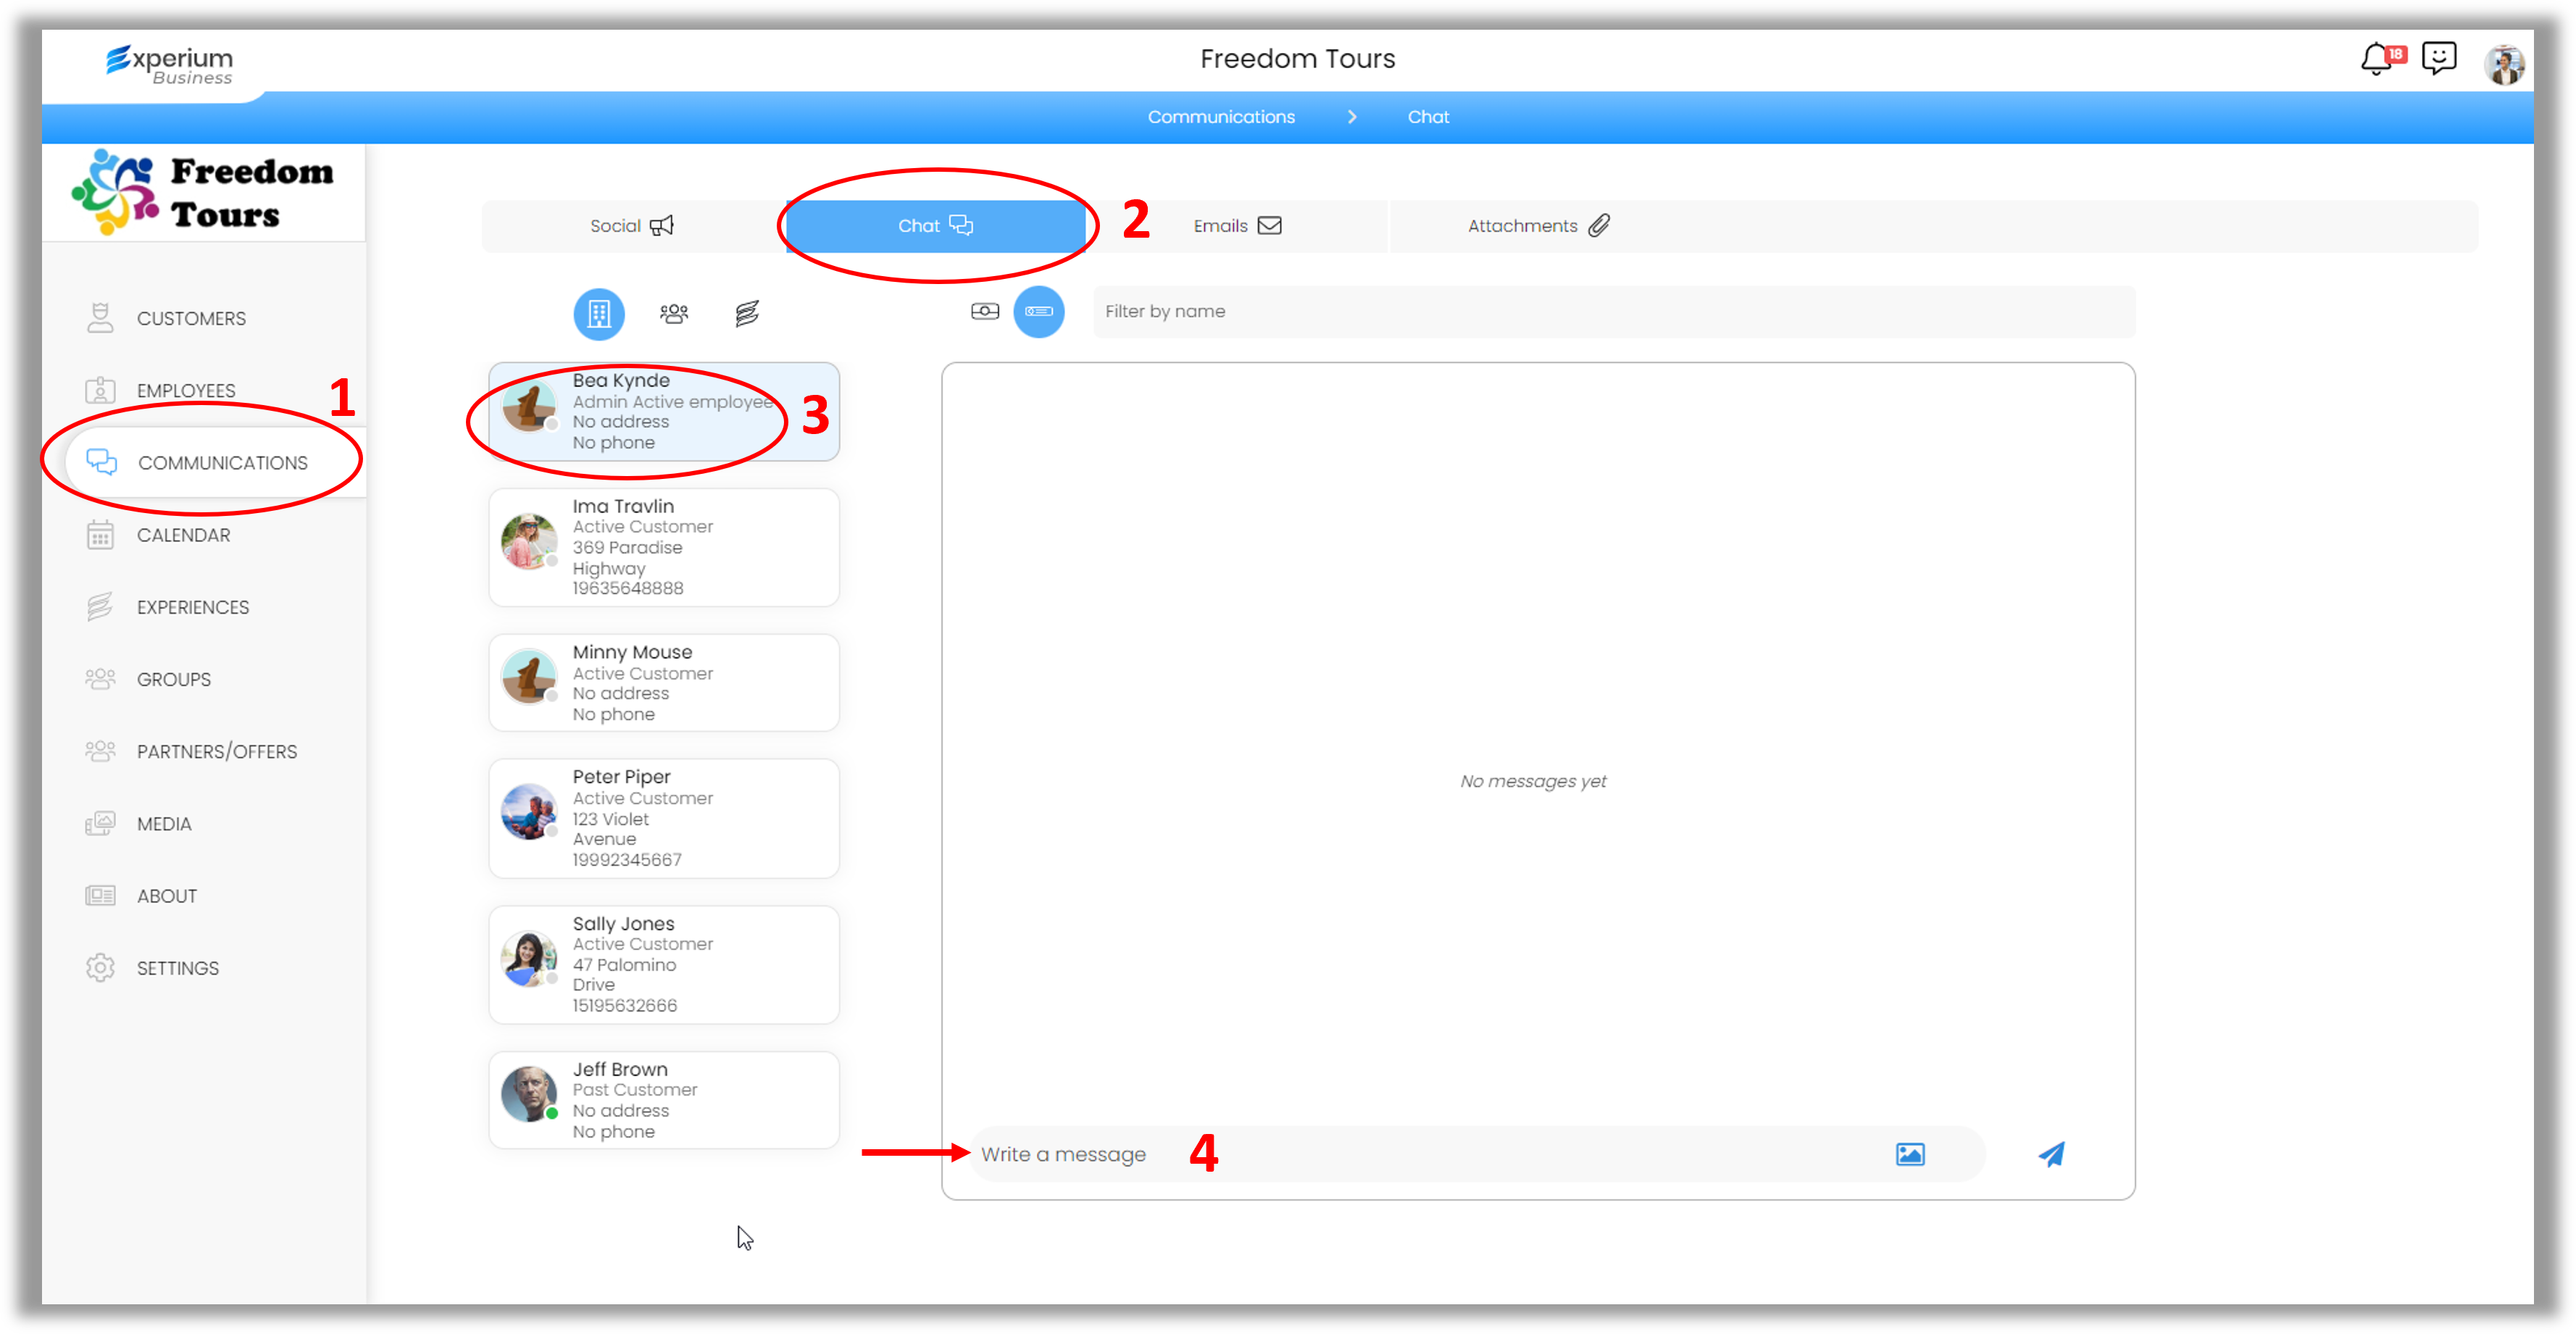This screenshot has height=1334, width=2576.
Task: Focus the Filter by name field
Action: [x=1614, y=312]
